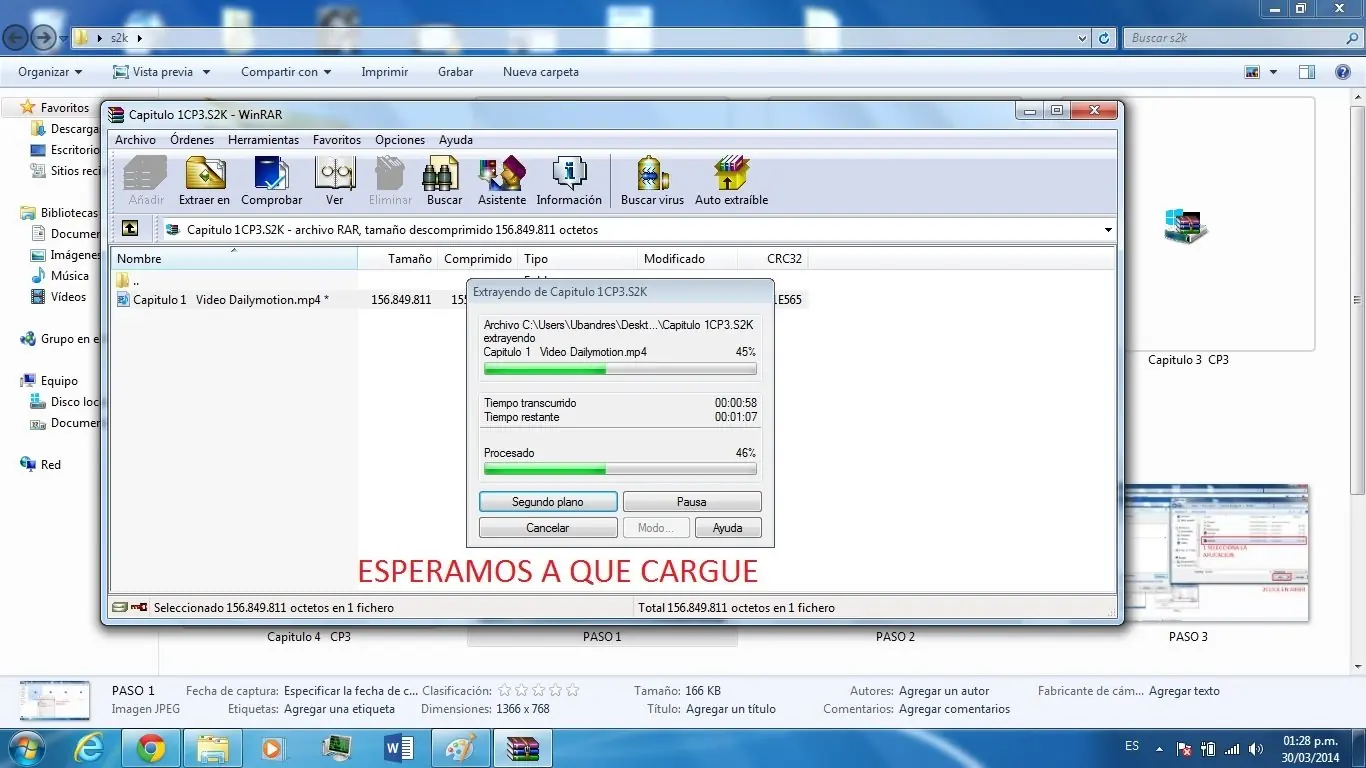Click the Explorer back navigation arrow
Screen dimensions: 1366x768
[x=15, y=38]
